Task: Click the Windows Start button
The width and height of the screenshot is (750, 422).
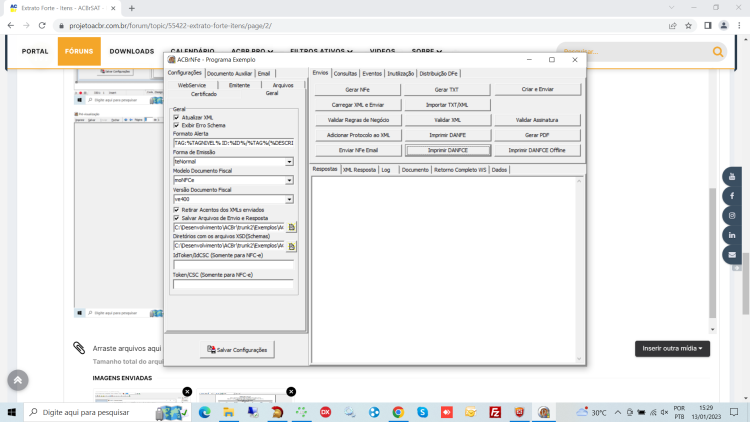Action: point(11,412)
